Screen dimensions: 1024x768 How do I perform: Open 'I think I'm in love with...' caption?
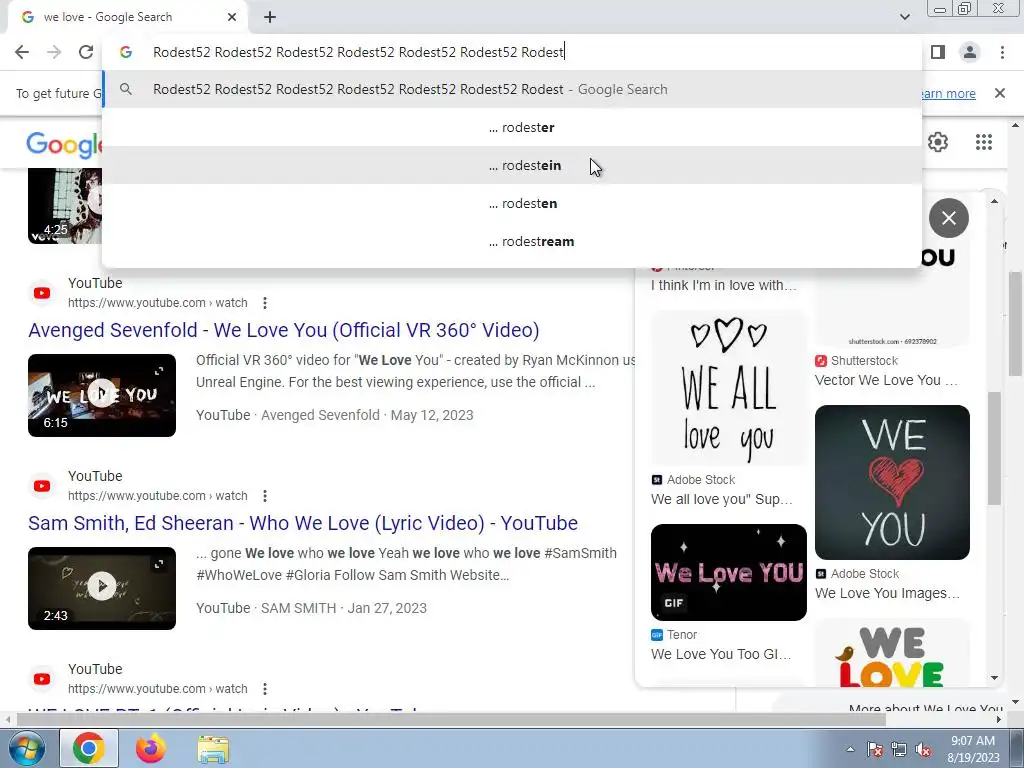pos(724,285)
